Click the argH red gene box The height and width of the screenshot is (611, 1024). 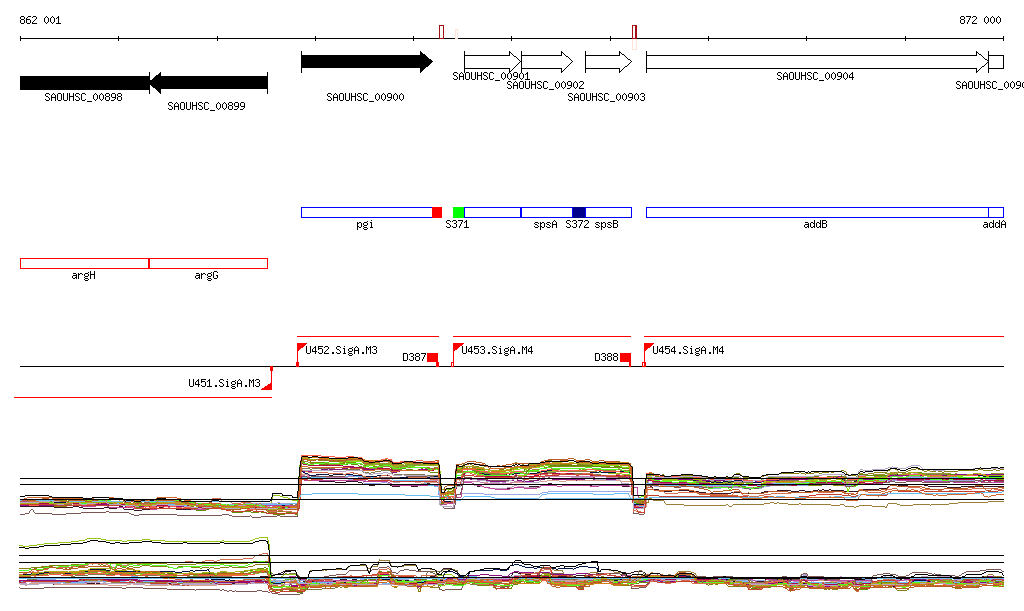pos(84,264)
